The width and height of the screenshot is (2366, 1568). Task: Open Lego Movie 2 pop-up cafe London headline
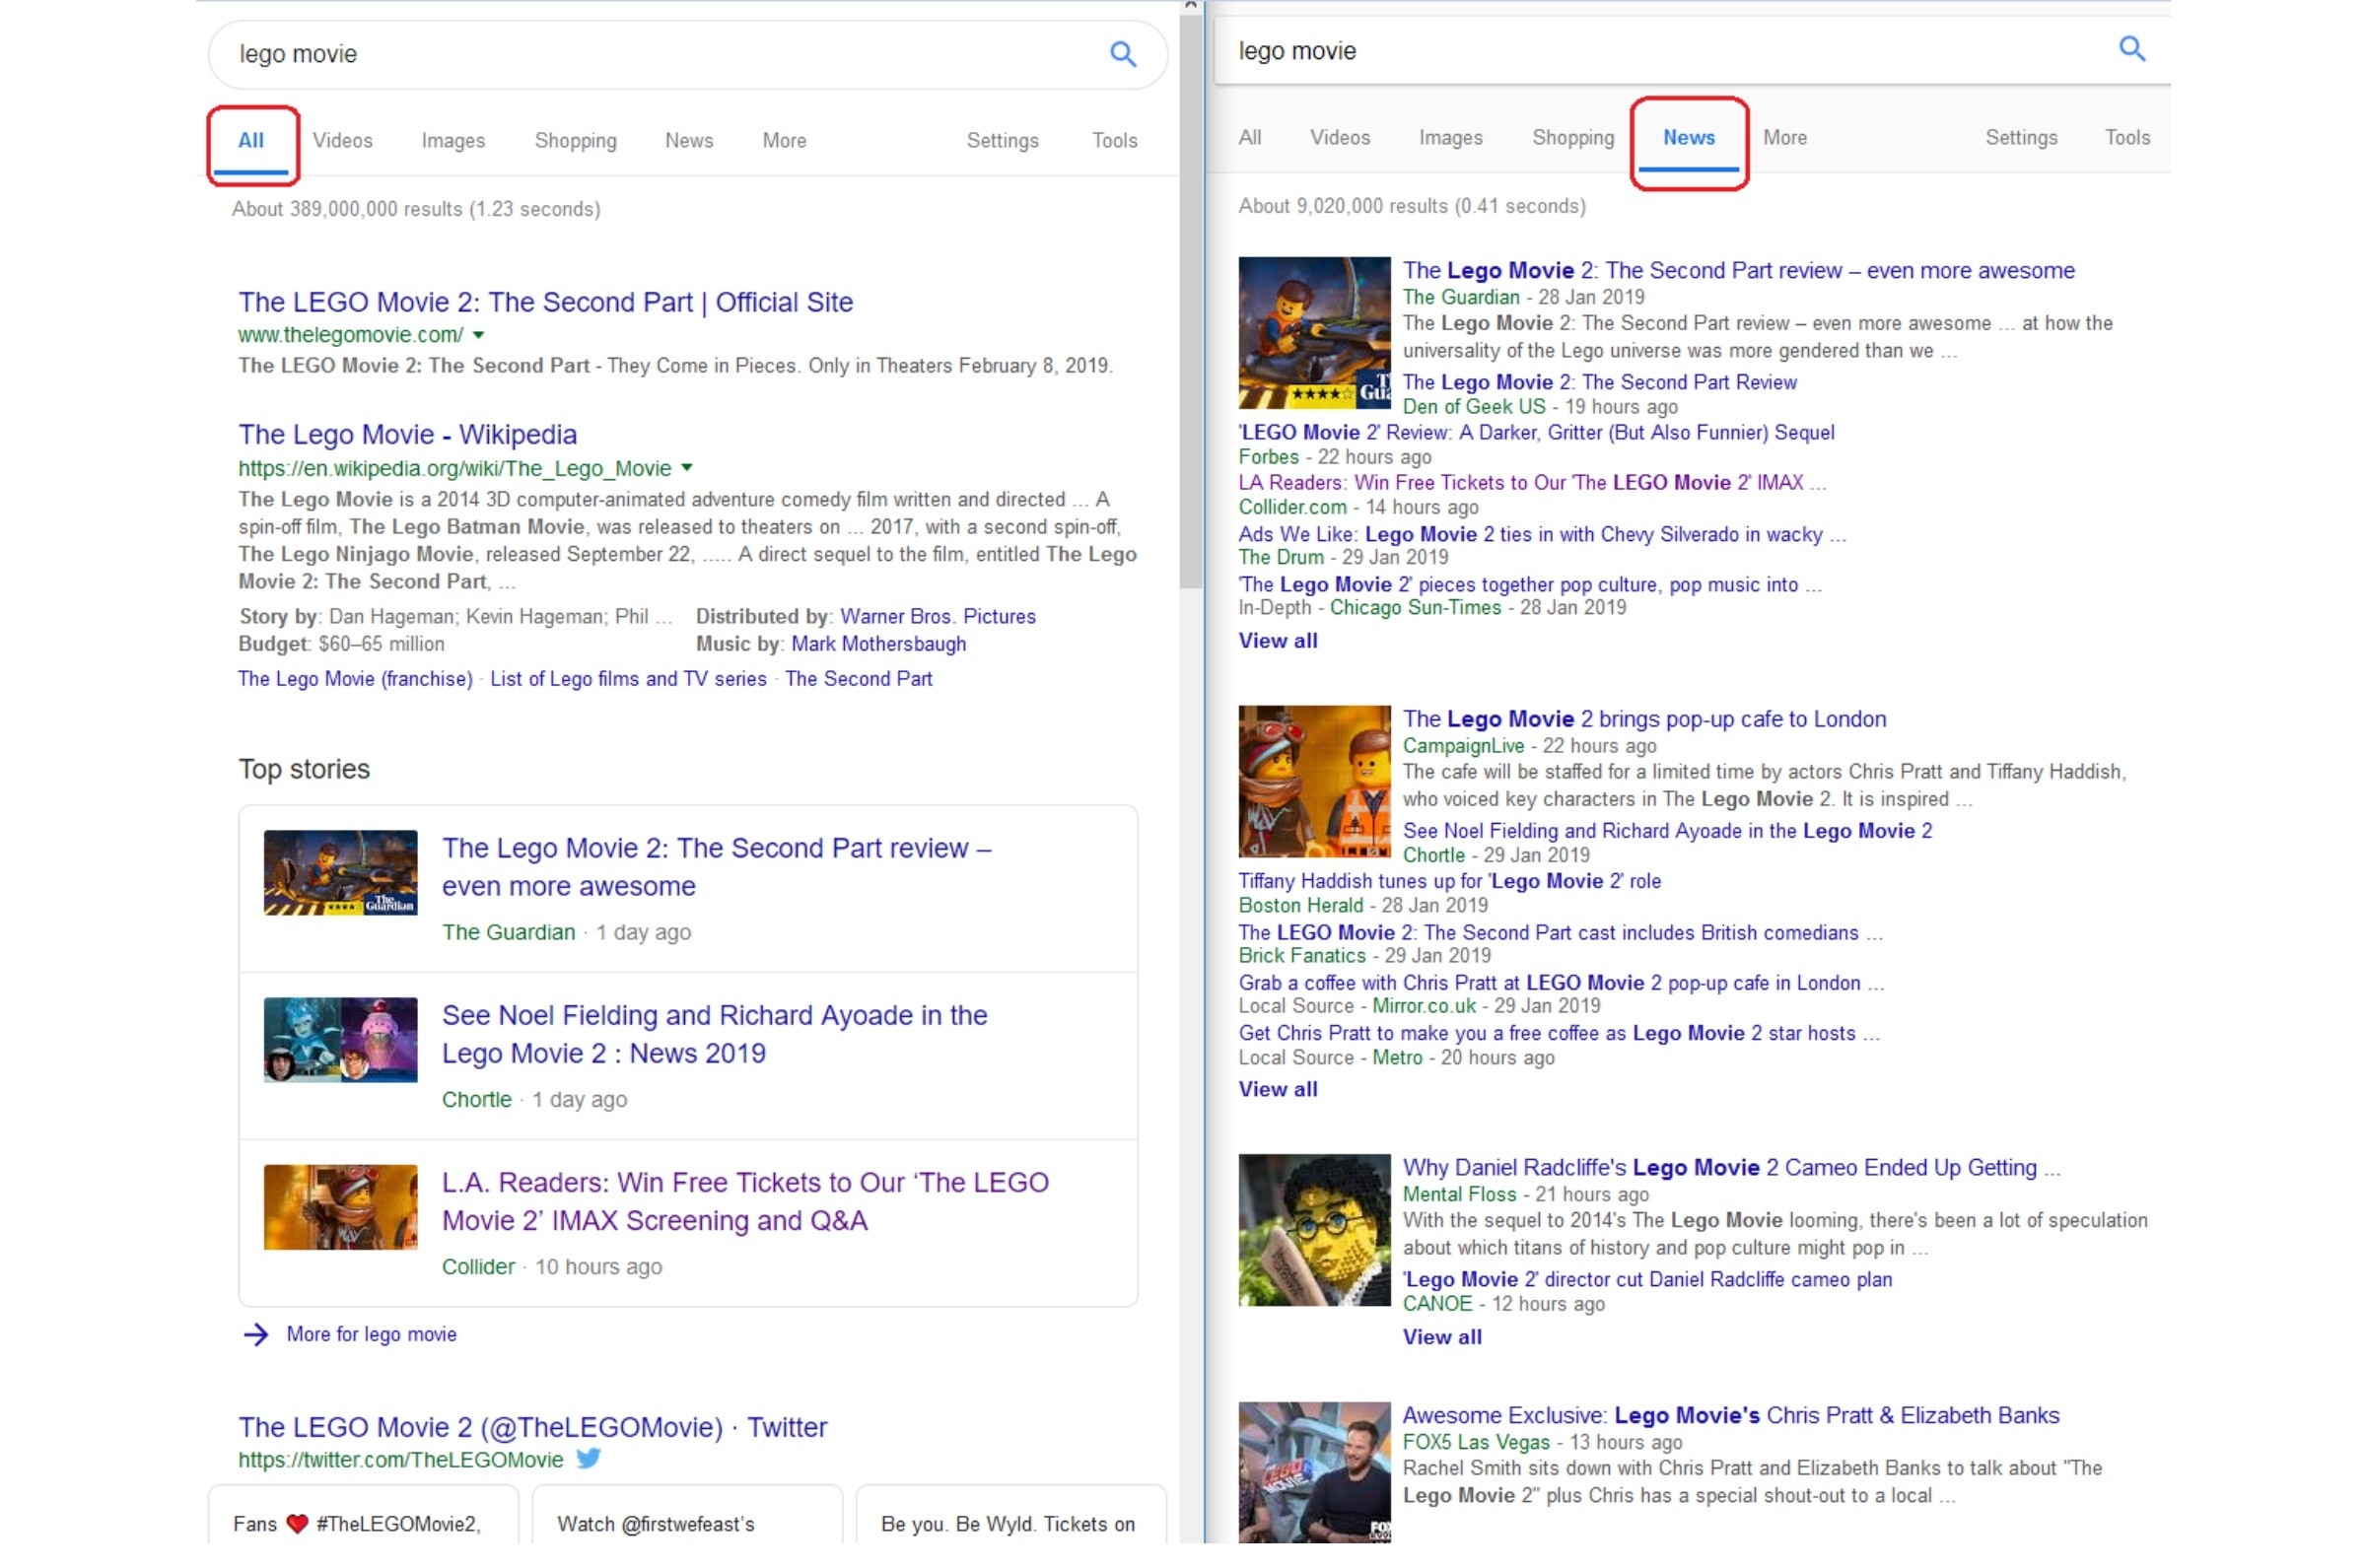(1644, 719)
